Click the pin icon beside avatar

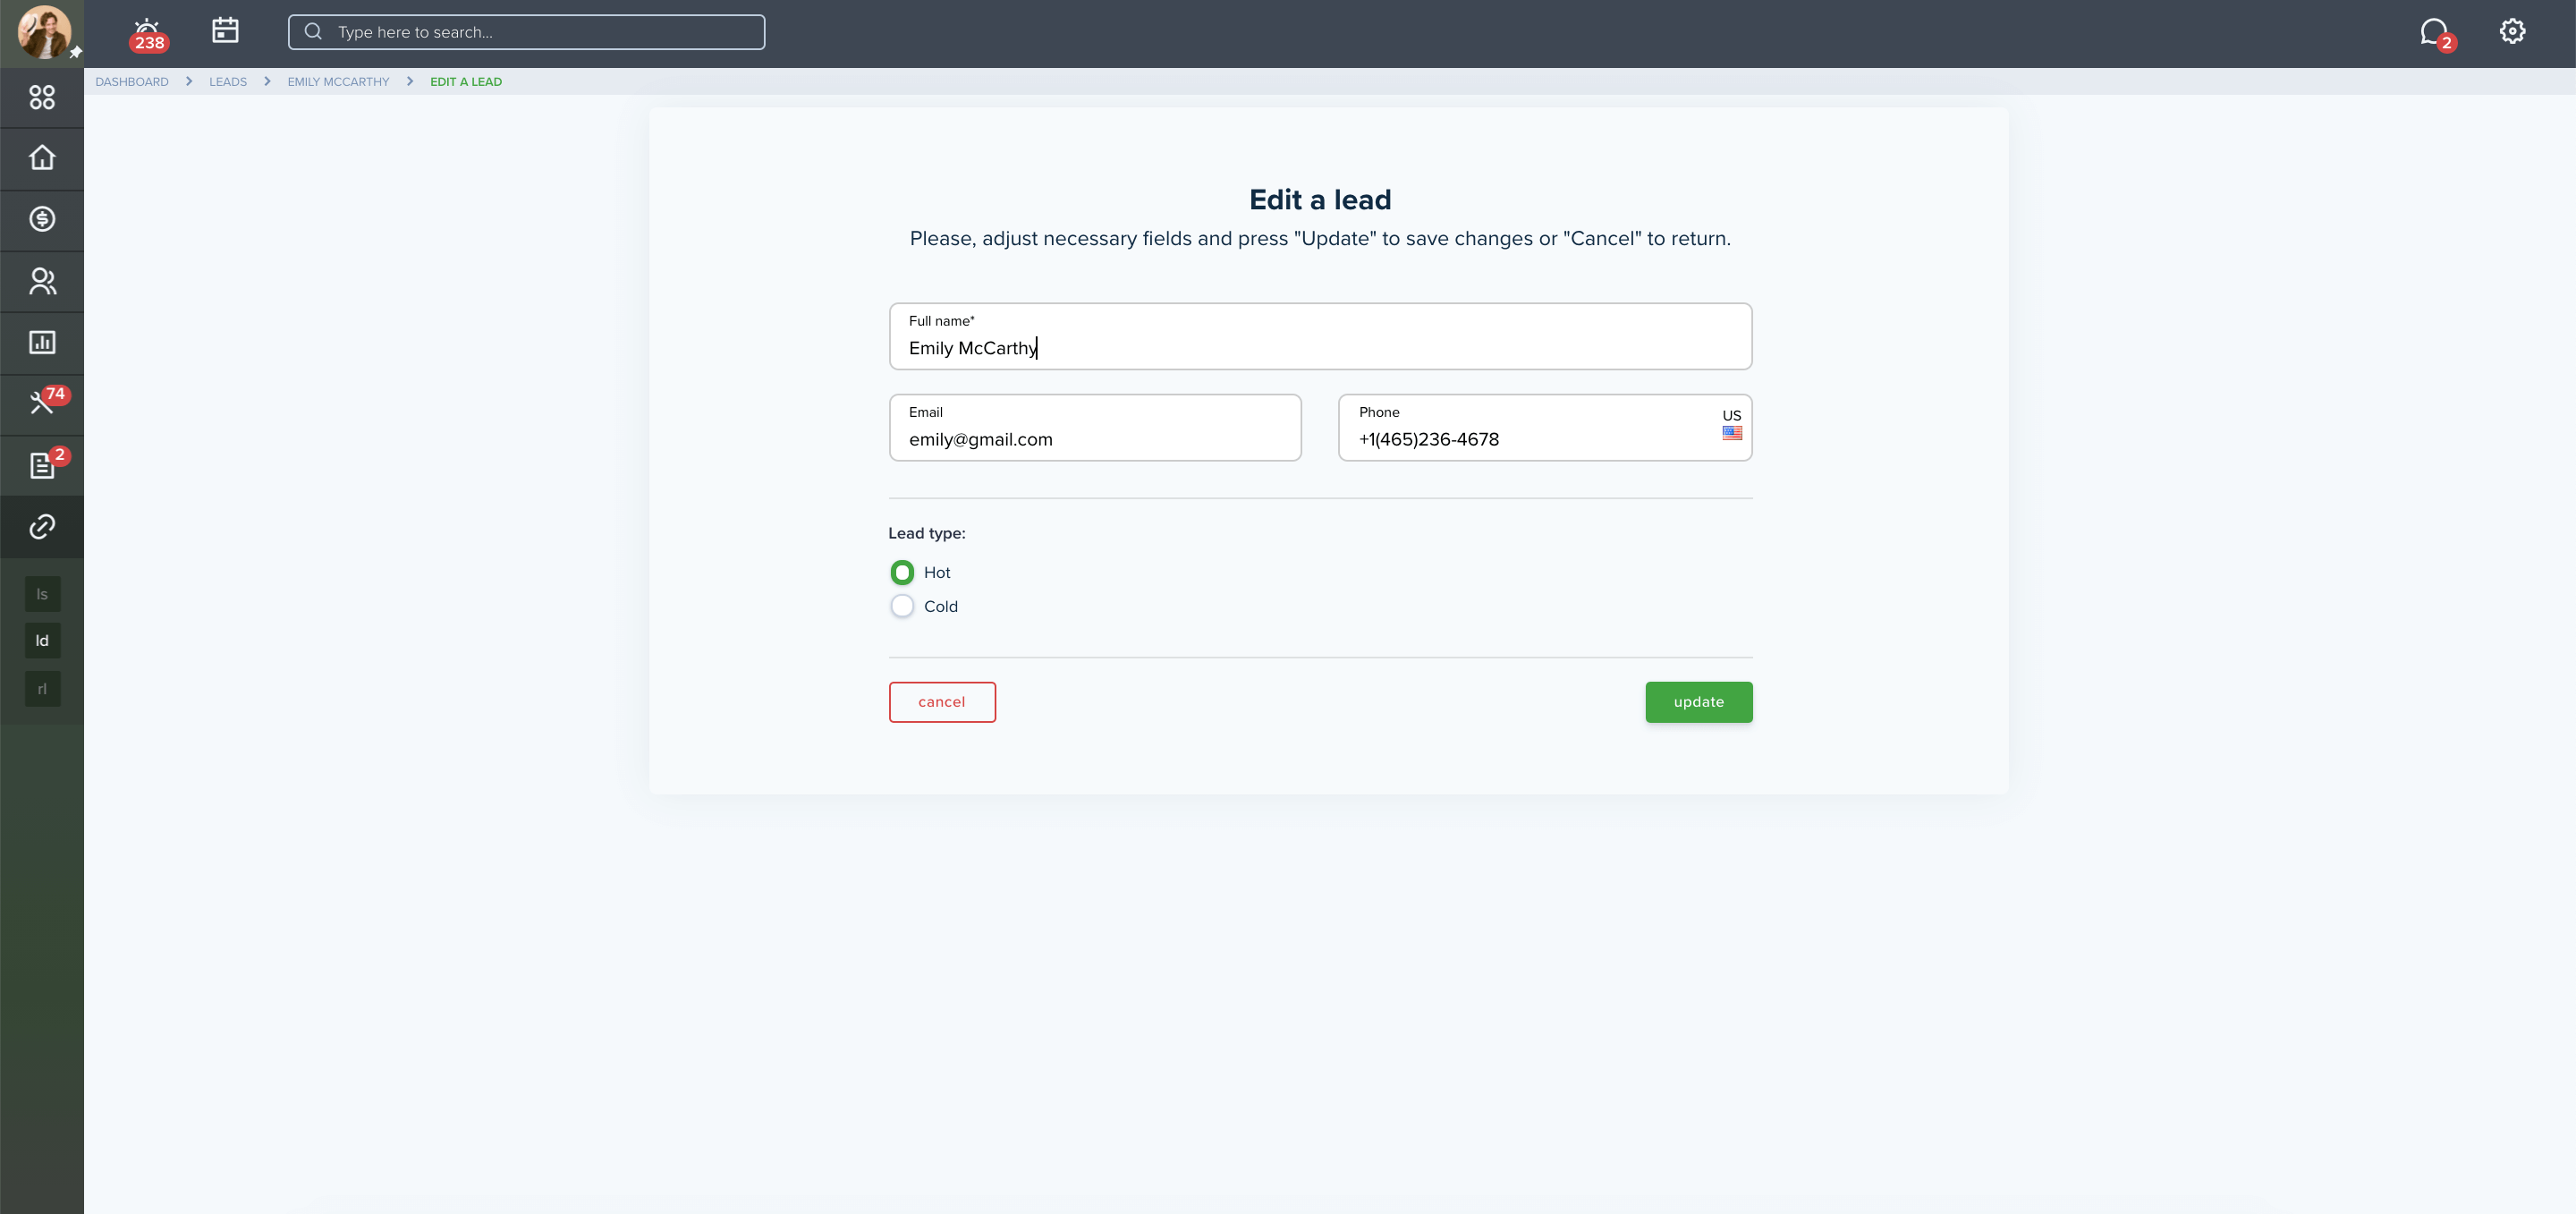[75, 52]
